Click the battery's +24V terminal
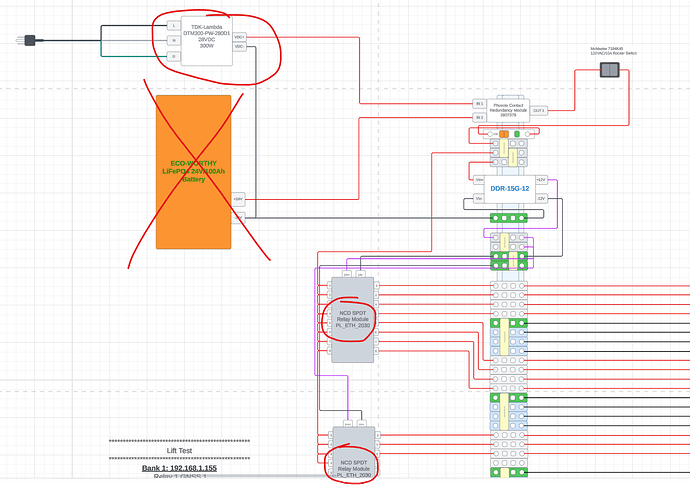The width and height of the screenshot is (690, 485). (238, 199)
